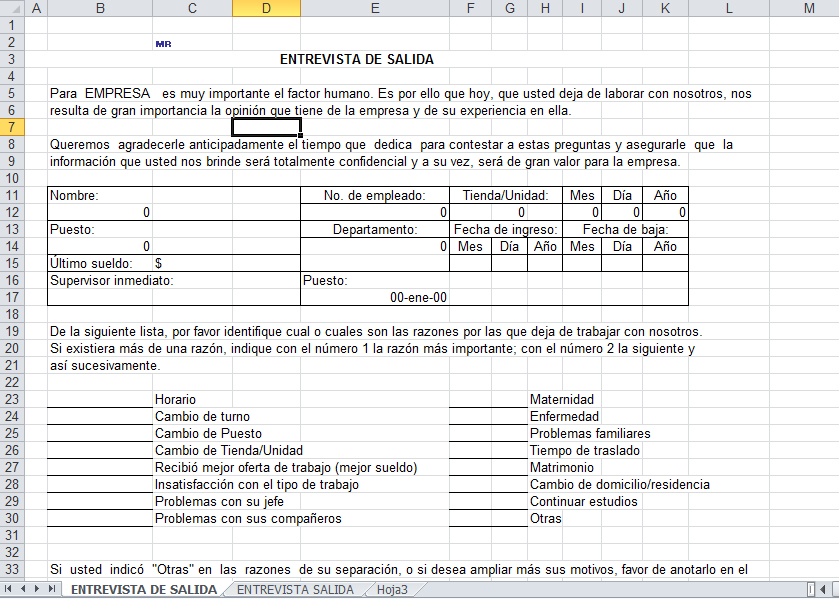Click the ENTREVISTA DE SALIDA title text

357,59
